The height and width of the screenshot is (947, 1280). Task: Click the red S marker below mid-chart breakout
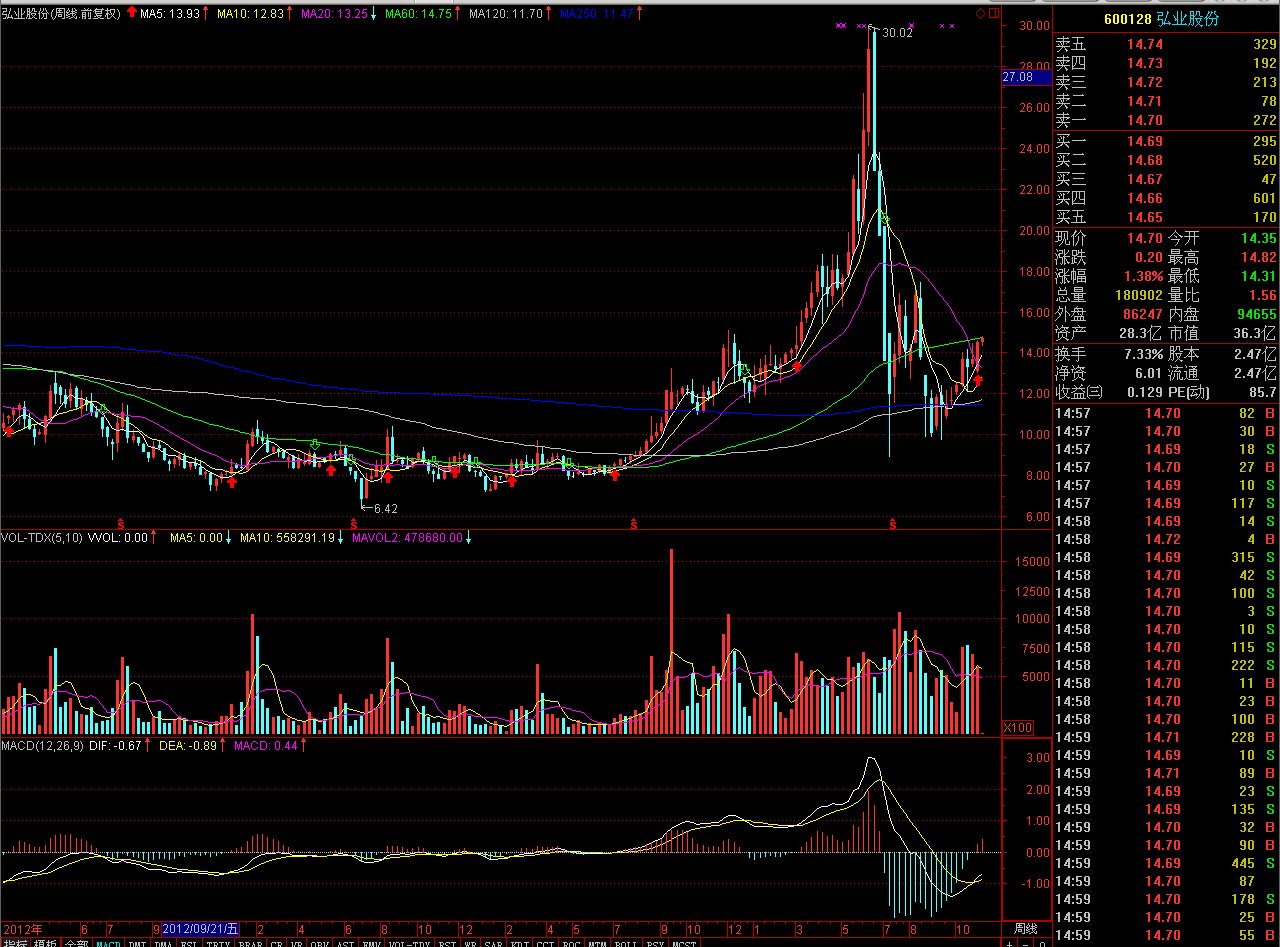(633, 523)
